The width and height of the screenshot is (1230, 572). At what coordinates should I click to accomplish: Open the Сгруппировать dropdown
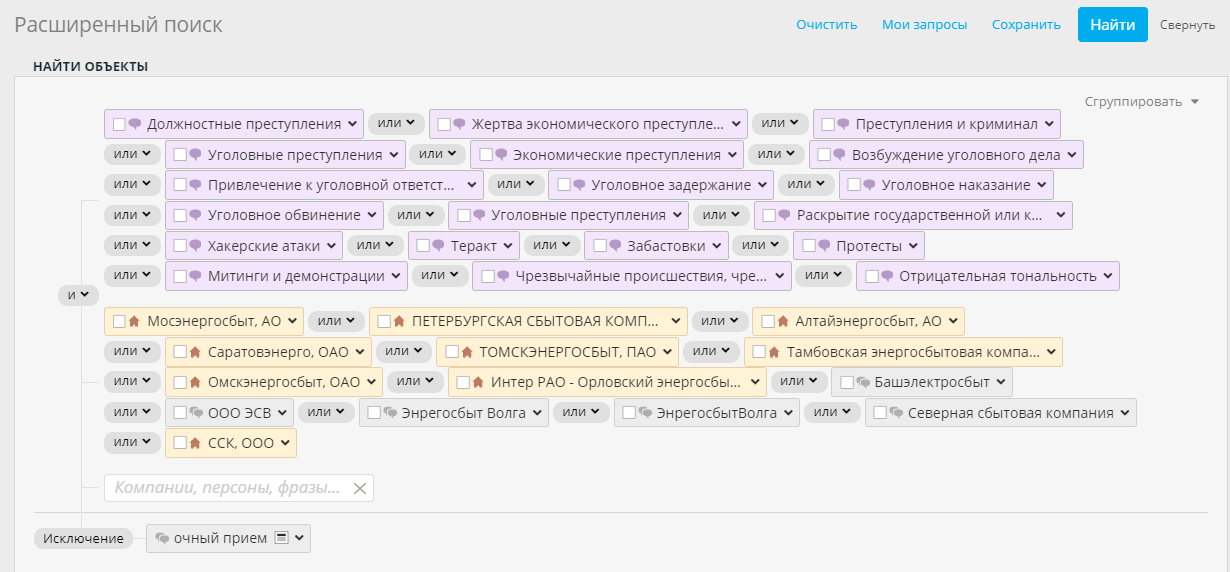(1142, 102)
